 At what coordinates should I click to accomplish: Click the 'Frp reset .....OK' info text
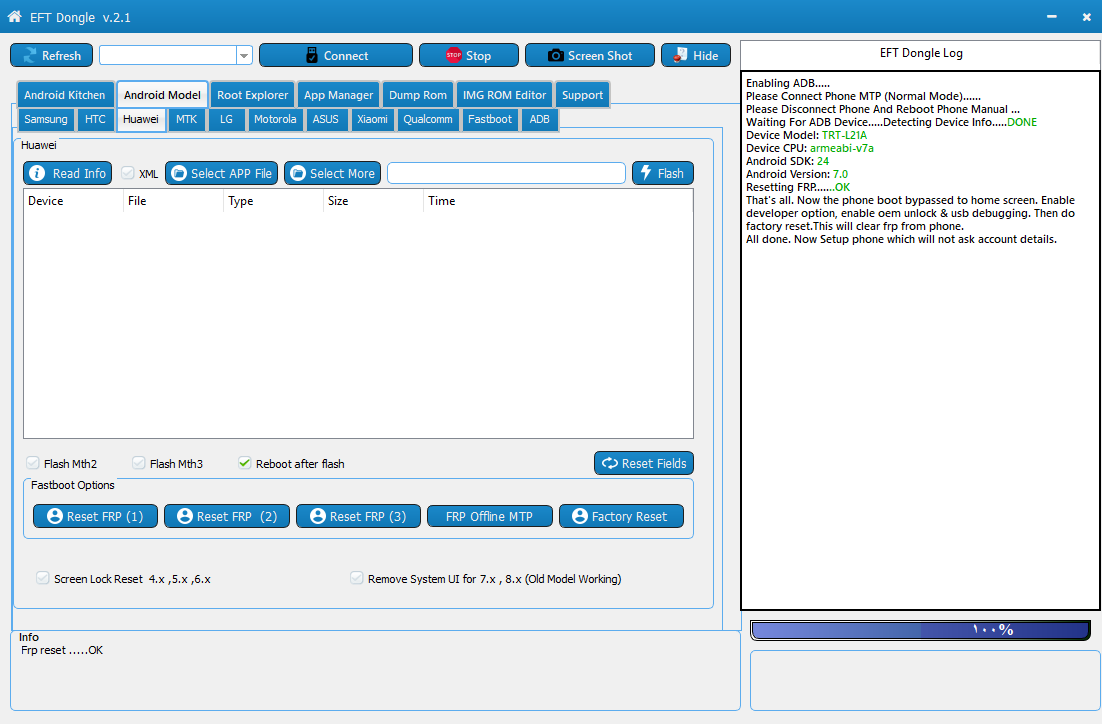pyautogui.click(x=62, y=650)
